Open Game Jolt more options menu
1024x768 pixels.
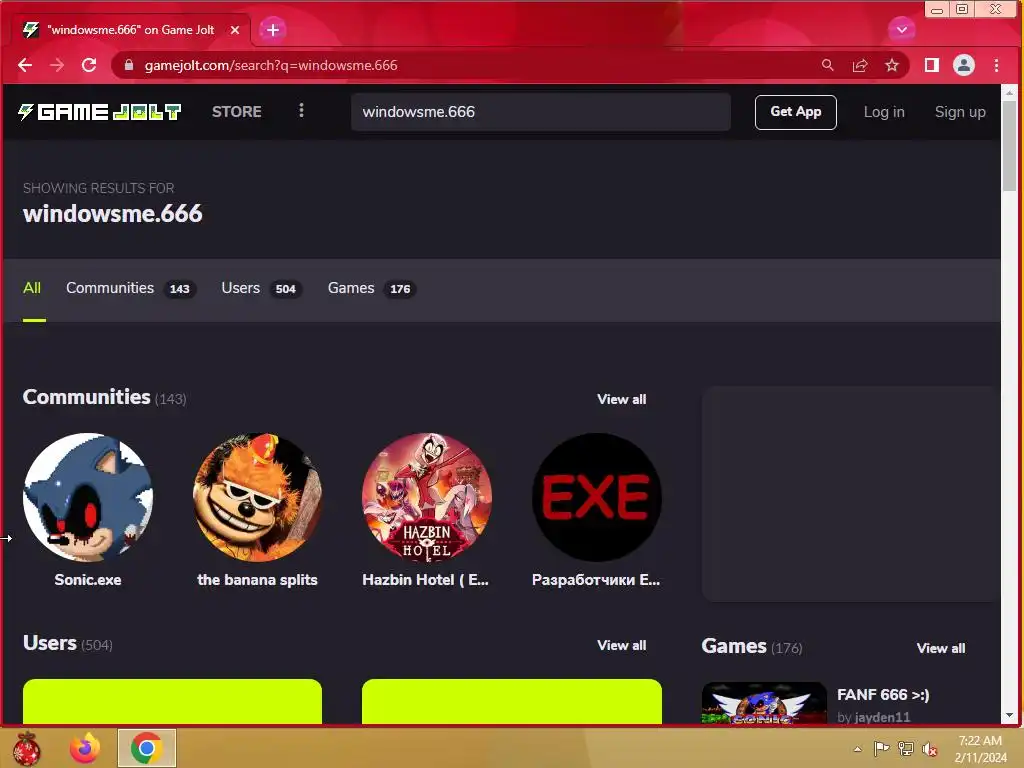(301, 111)
